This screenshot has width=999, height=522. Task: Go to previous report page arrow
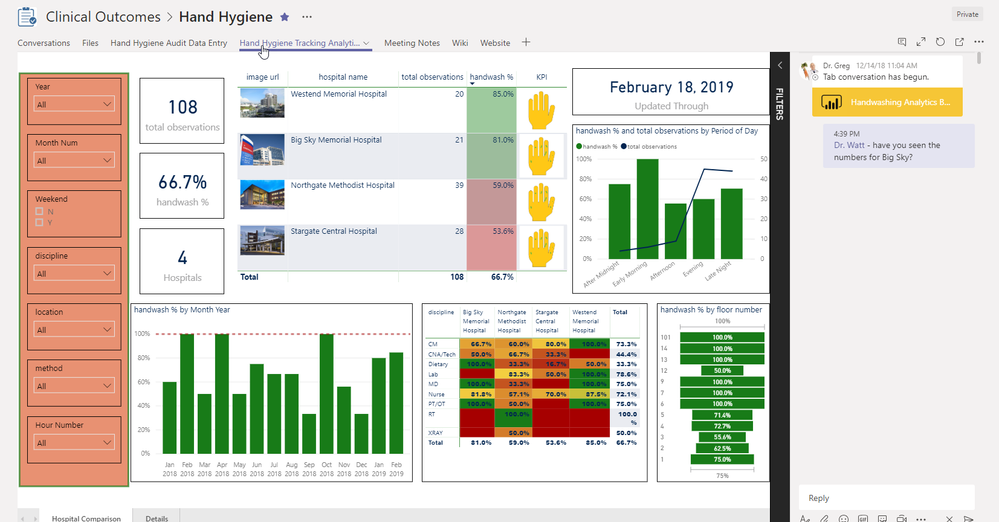[x=22, y=519]
